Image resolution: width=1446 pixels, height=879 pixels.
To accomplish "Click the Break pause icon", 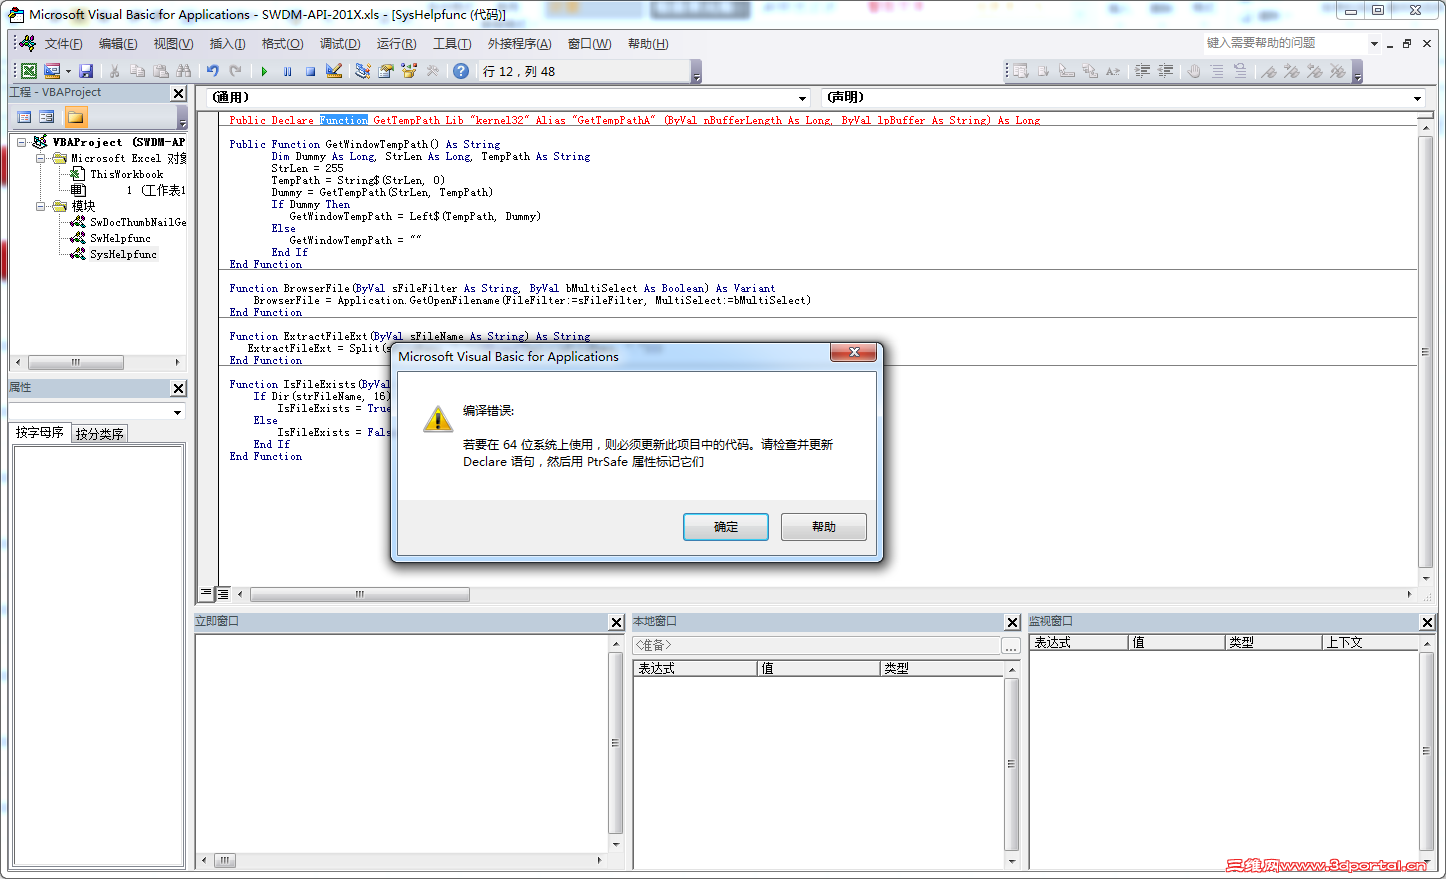I will pyautogui.click(x=288, y=71).
